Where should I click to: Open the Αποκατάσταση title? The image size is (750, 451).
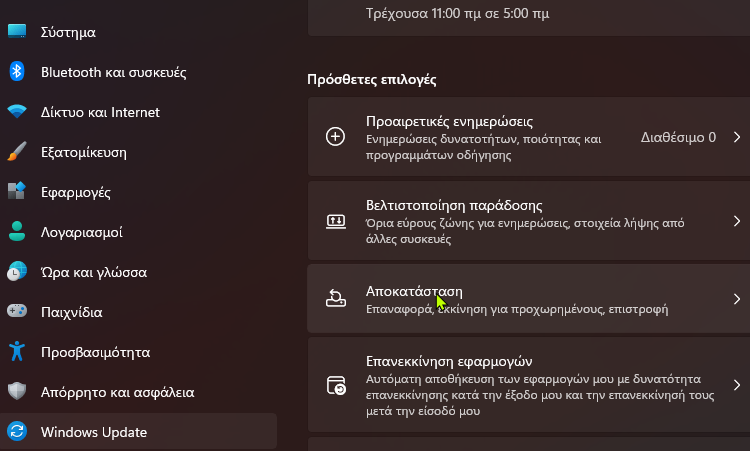pos(414,291)
